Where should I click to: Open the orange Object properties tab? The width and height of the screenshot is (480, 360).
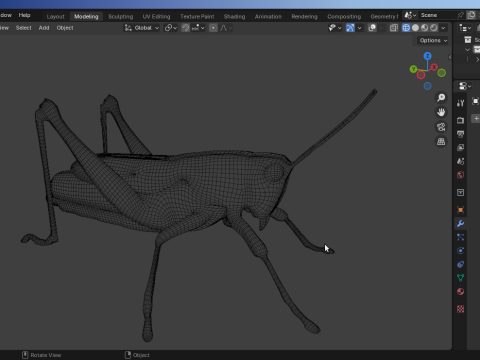(461, 210)
